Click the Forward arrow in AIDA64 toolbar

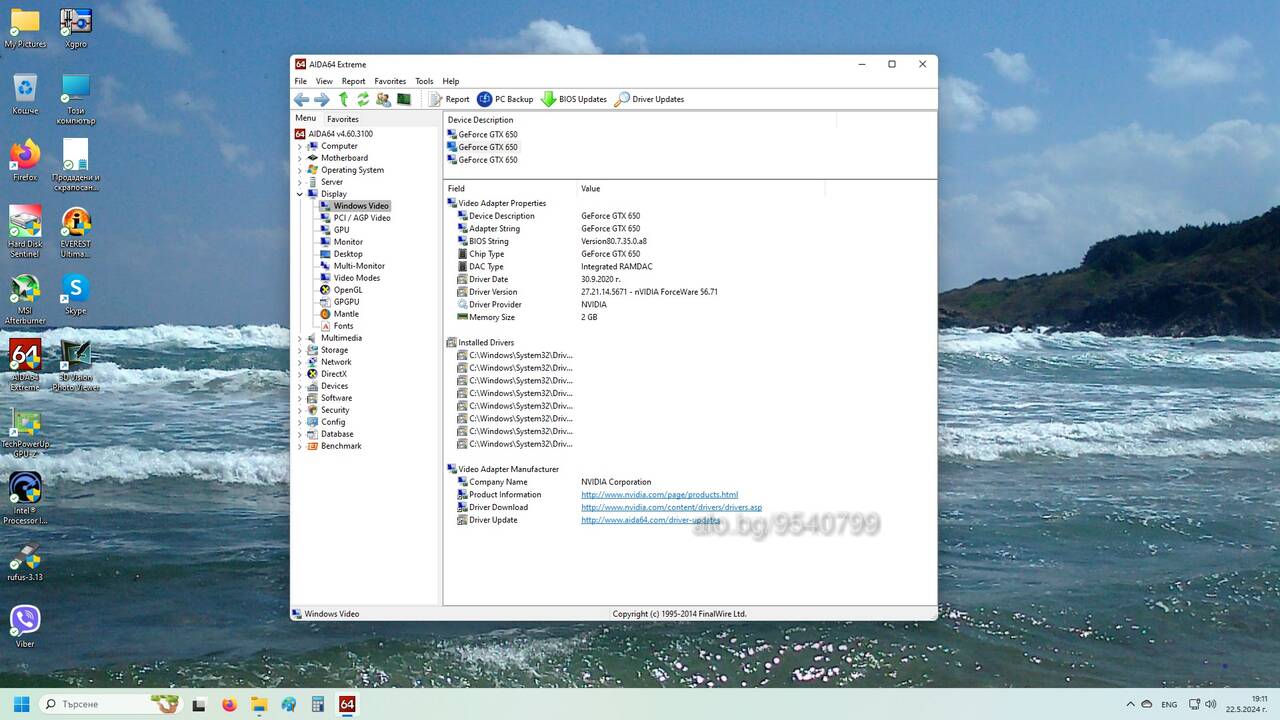click(321, 99)
